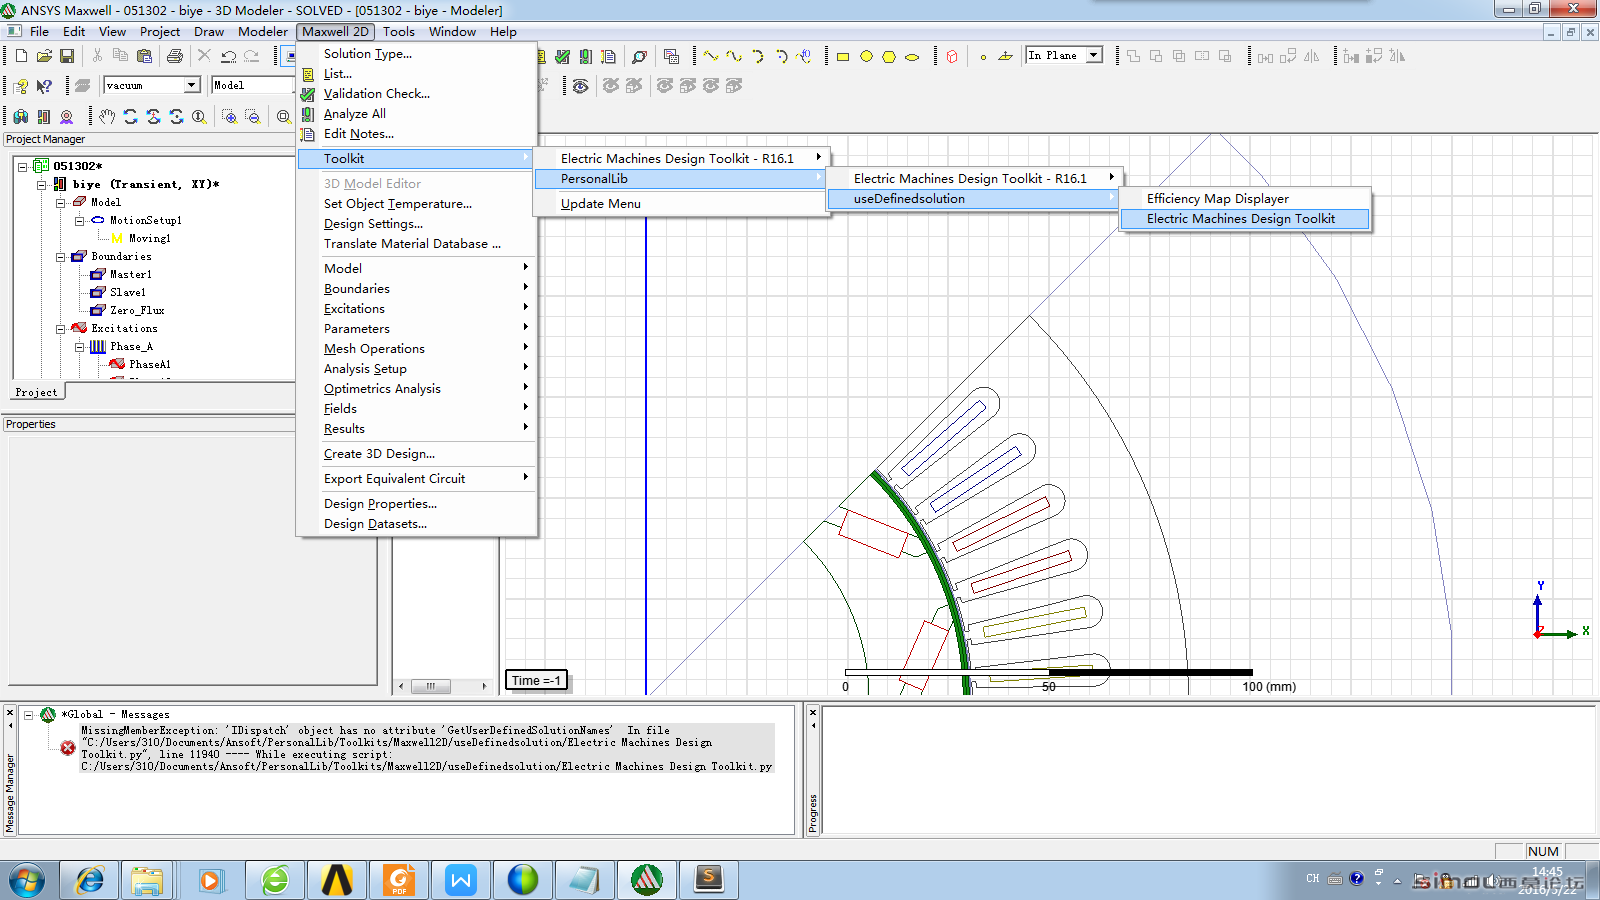
Task: Toggle the eye visibility toolbar icon
Action: pyautogui.click(x=580, y=86)
